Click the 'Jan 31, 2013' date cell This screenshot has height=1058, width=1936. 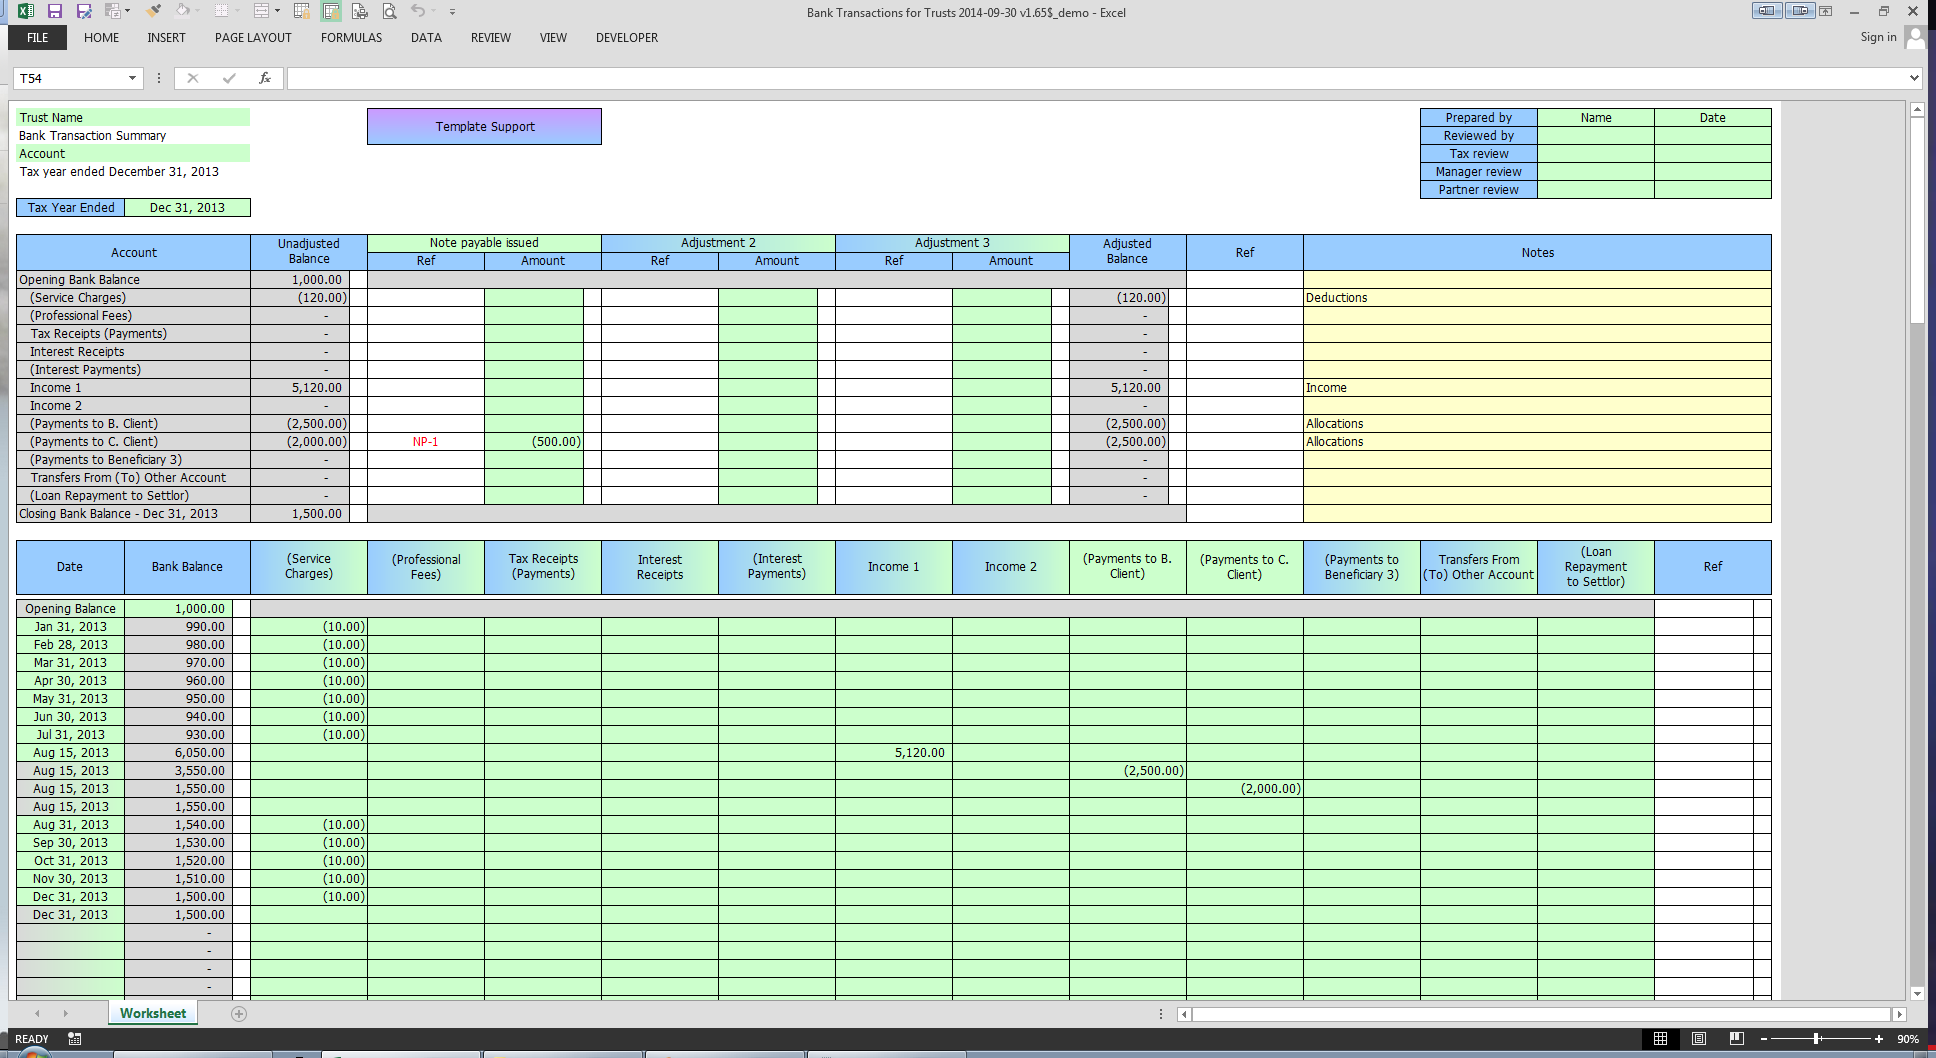[70, 627]
